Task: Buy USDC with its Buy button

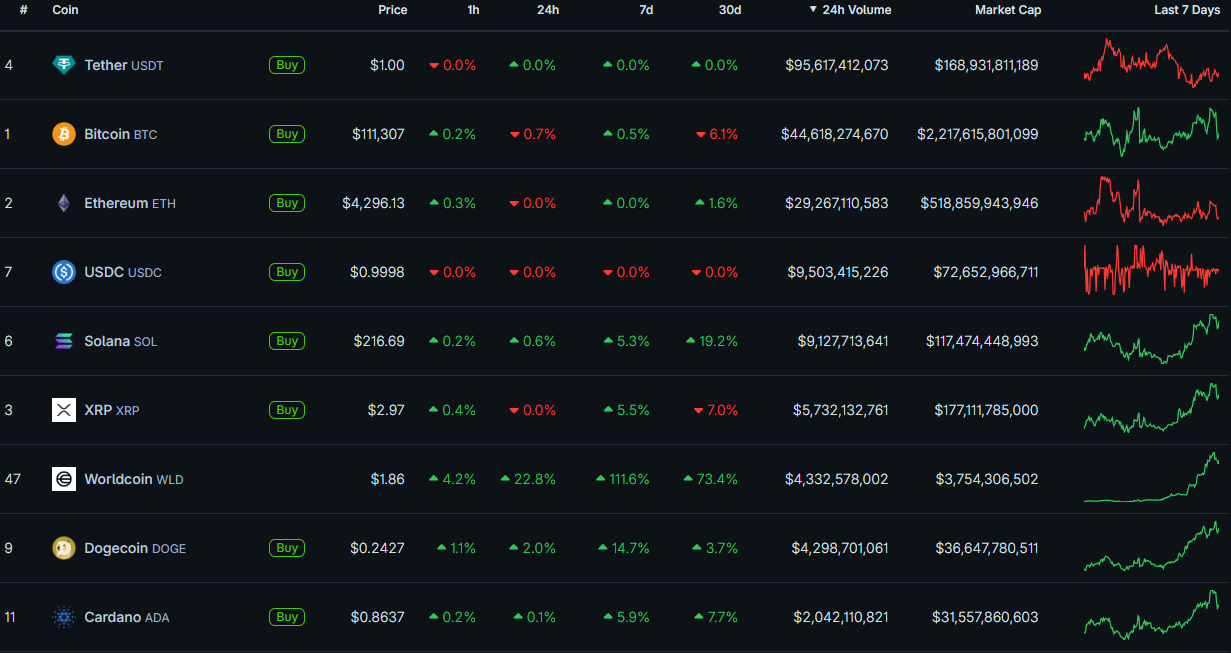Action: pos(287,272)
